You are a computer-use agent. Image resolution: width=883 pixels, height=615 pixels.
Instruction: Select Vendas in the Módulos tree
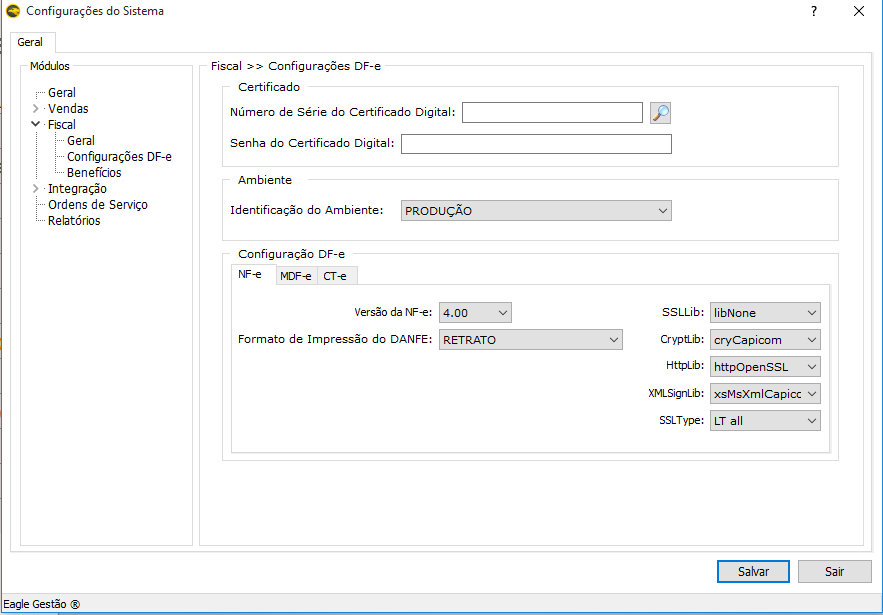[68, 109]
